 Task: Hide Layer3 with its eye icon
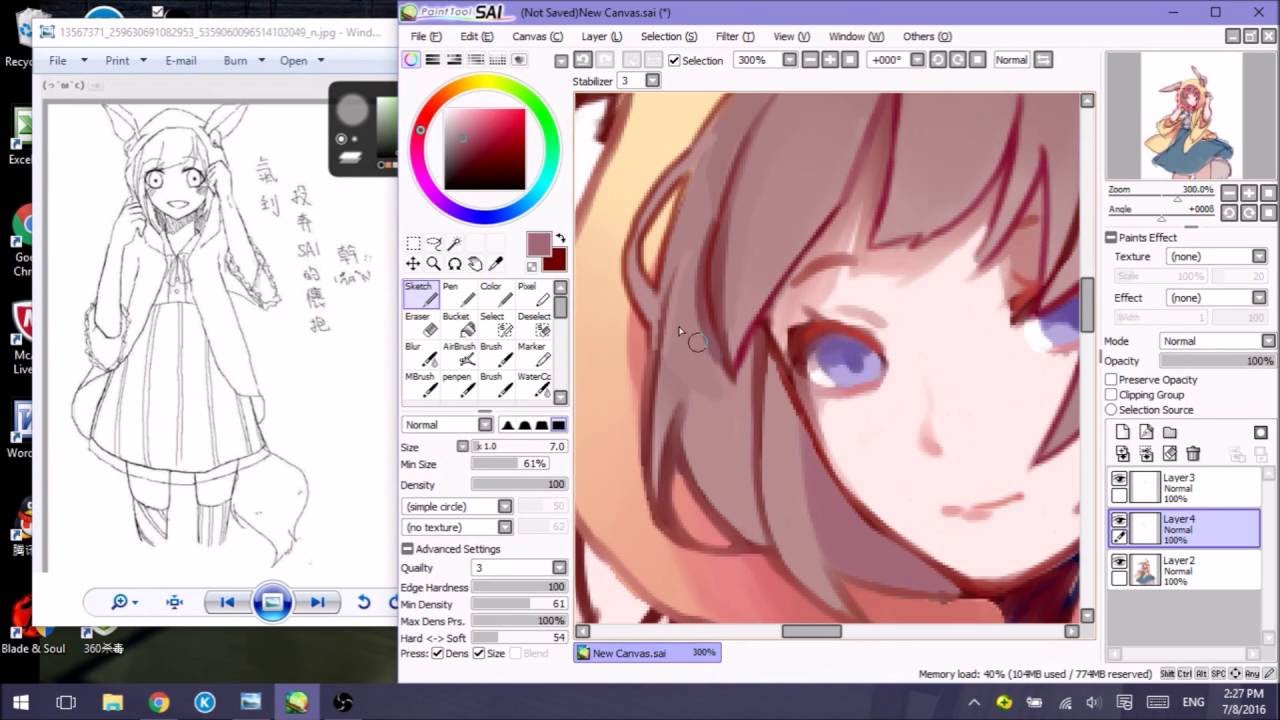(x=1119, y=479)
